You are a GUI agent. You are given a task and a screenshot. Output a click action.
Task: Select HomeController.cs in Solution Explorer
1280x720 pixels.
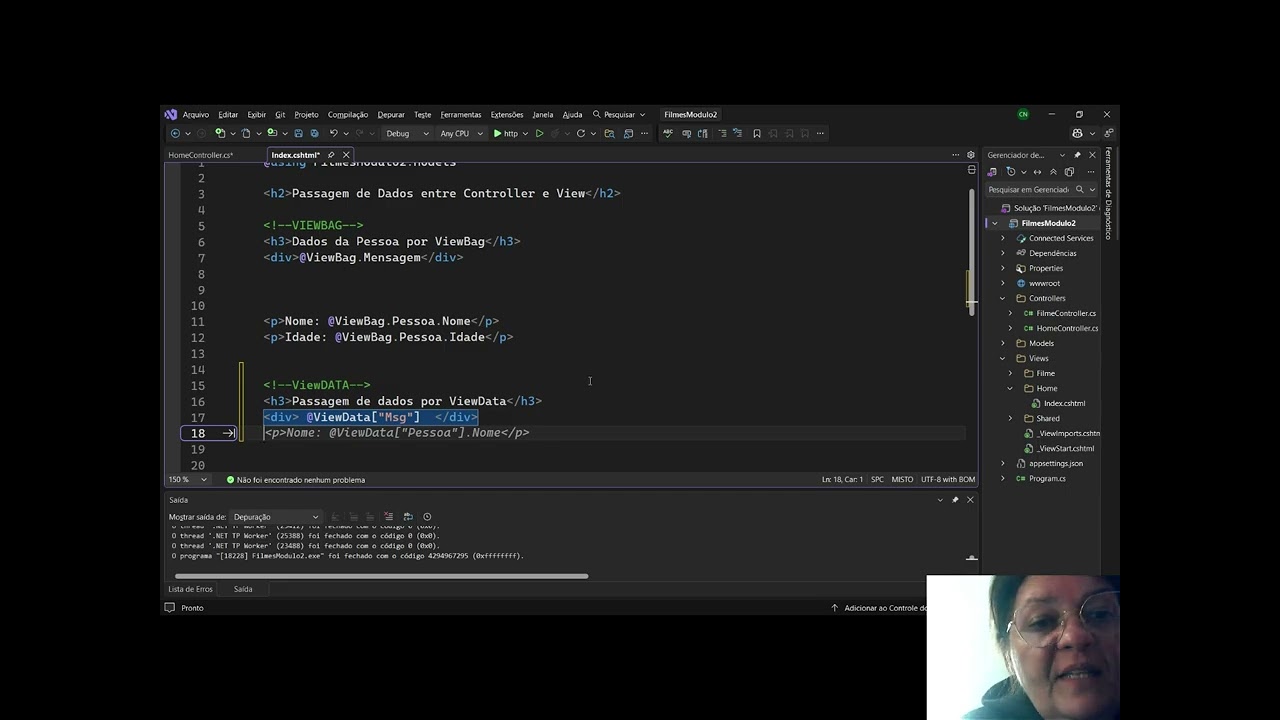point(1060,328)
